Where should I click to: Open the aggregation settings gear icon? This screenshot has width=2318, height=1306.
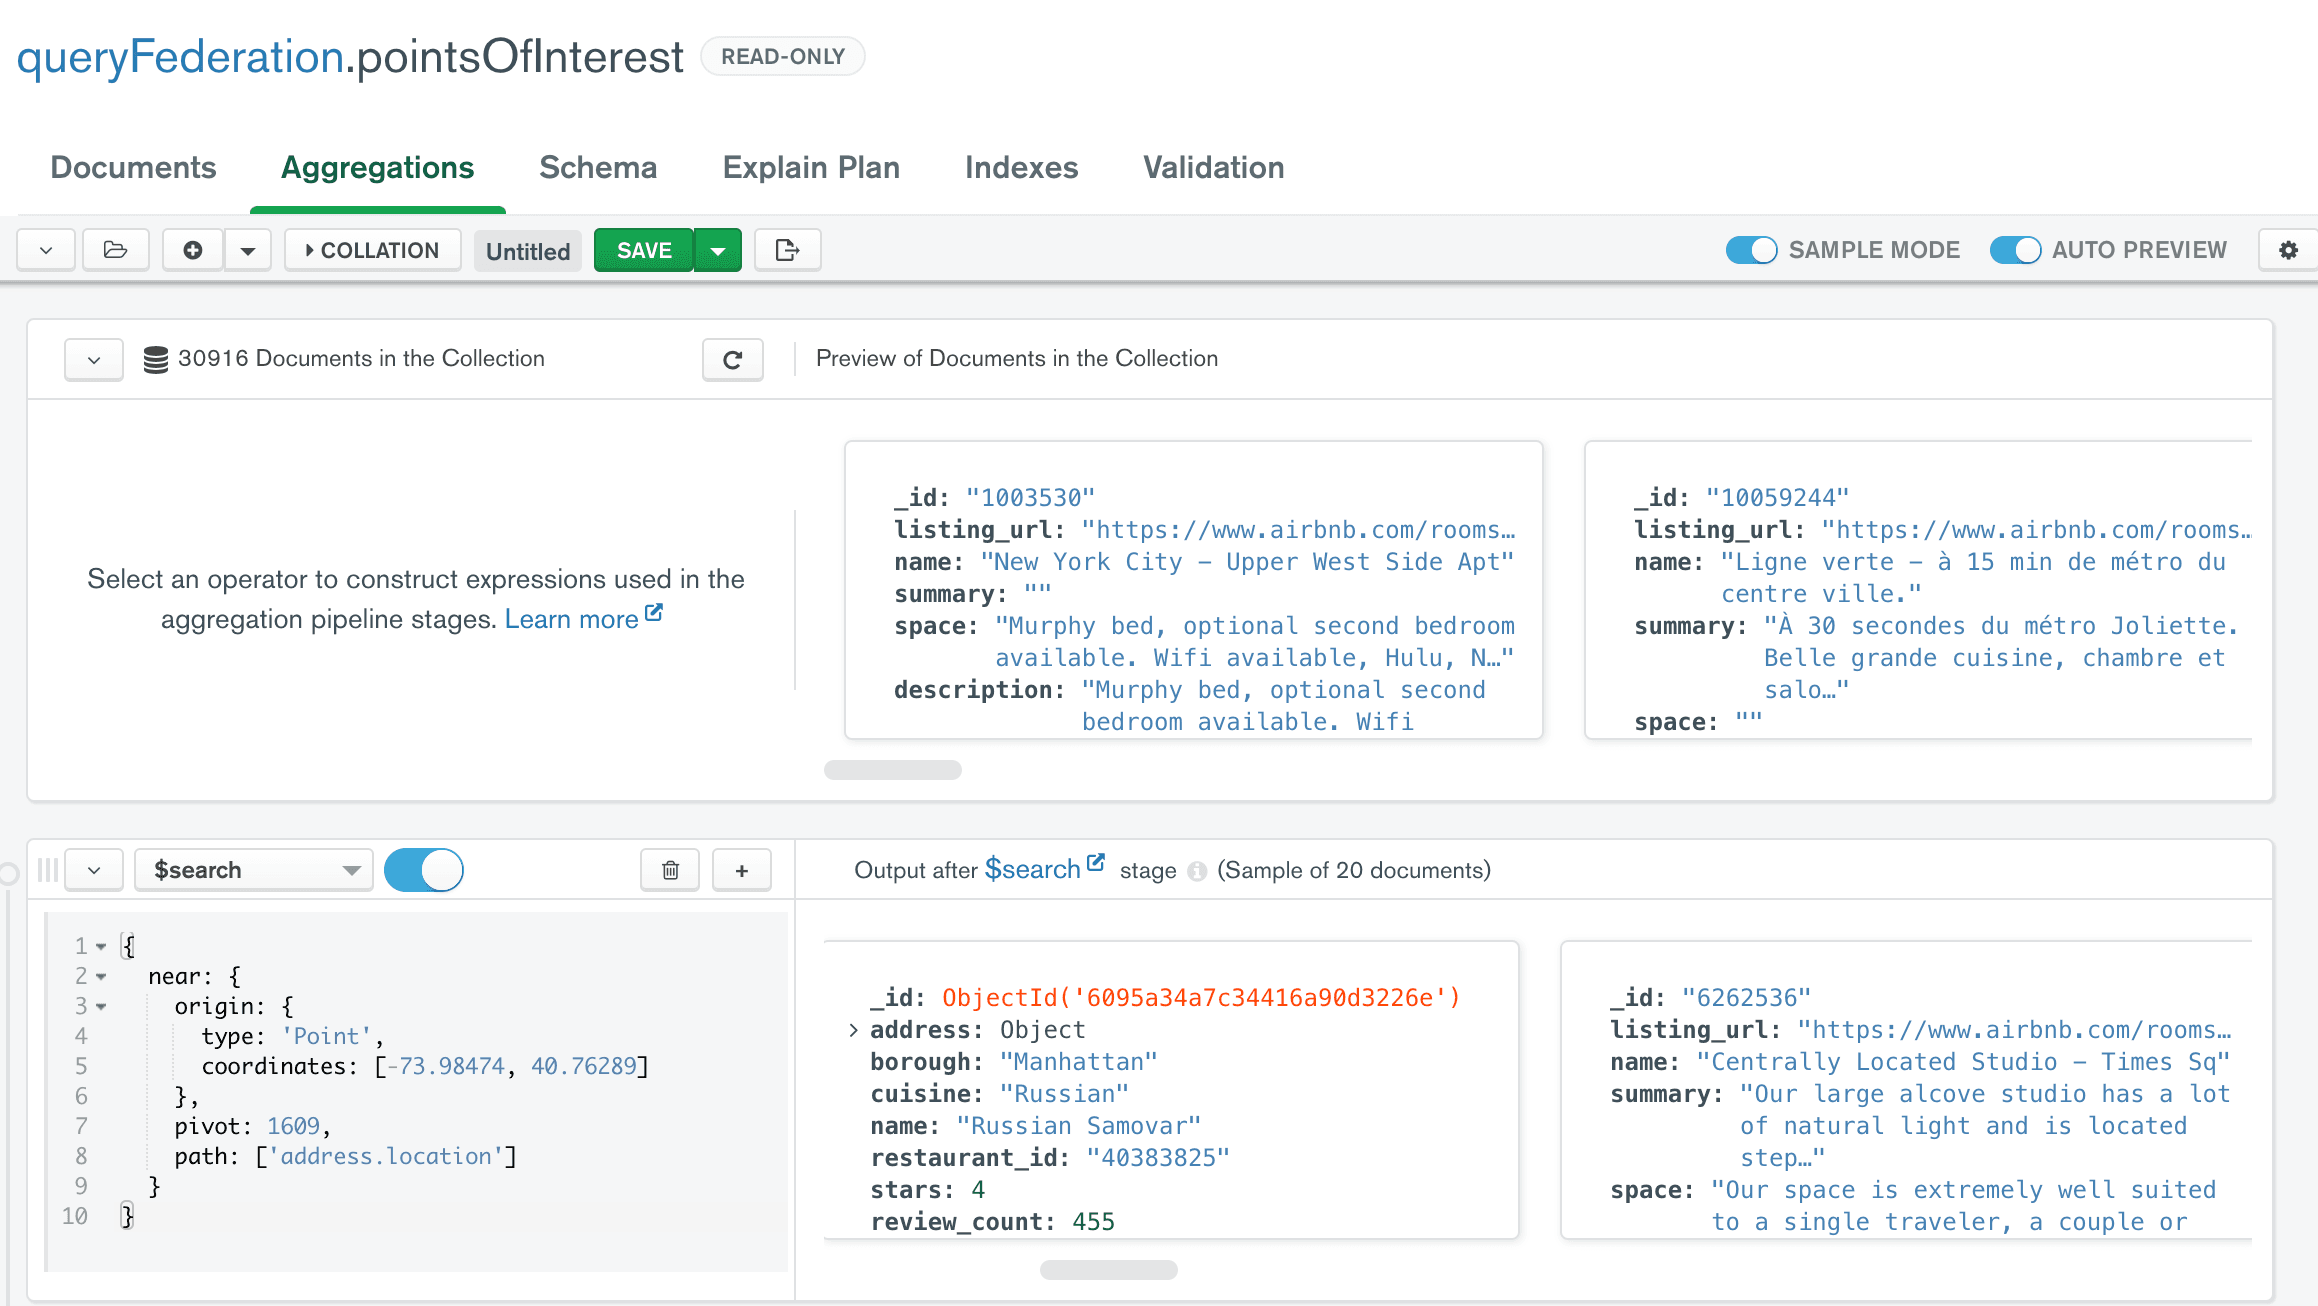coord(2288,250)
